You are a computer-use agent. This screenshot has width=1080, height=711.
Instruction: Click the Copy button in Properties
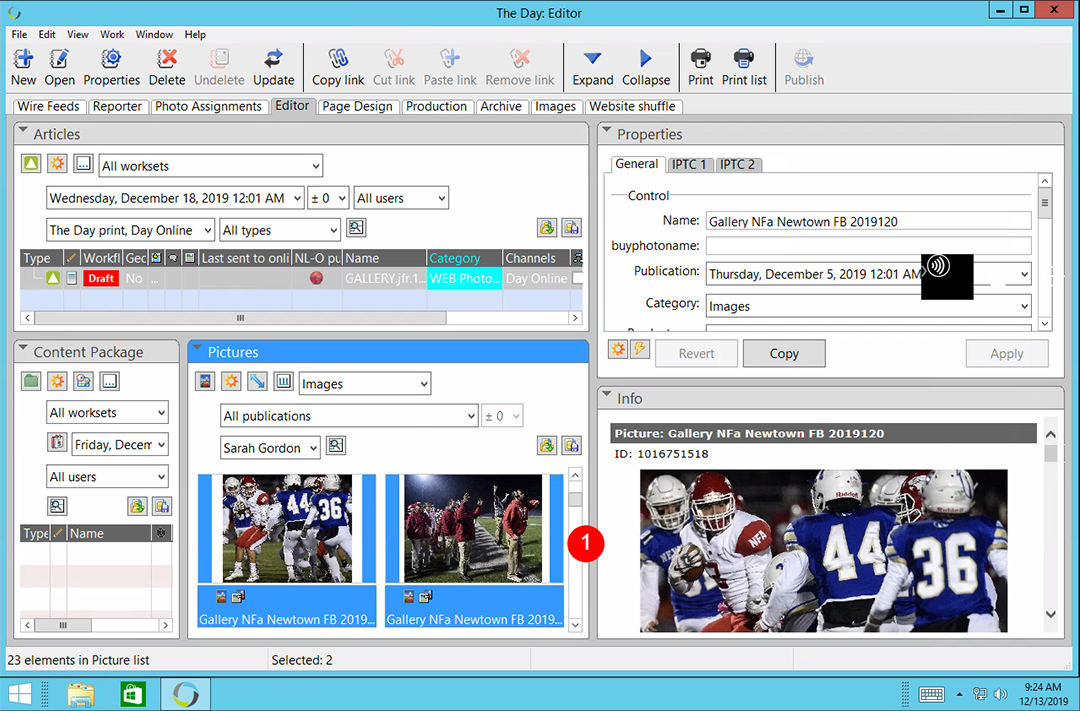[784, 353]
